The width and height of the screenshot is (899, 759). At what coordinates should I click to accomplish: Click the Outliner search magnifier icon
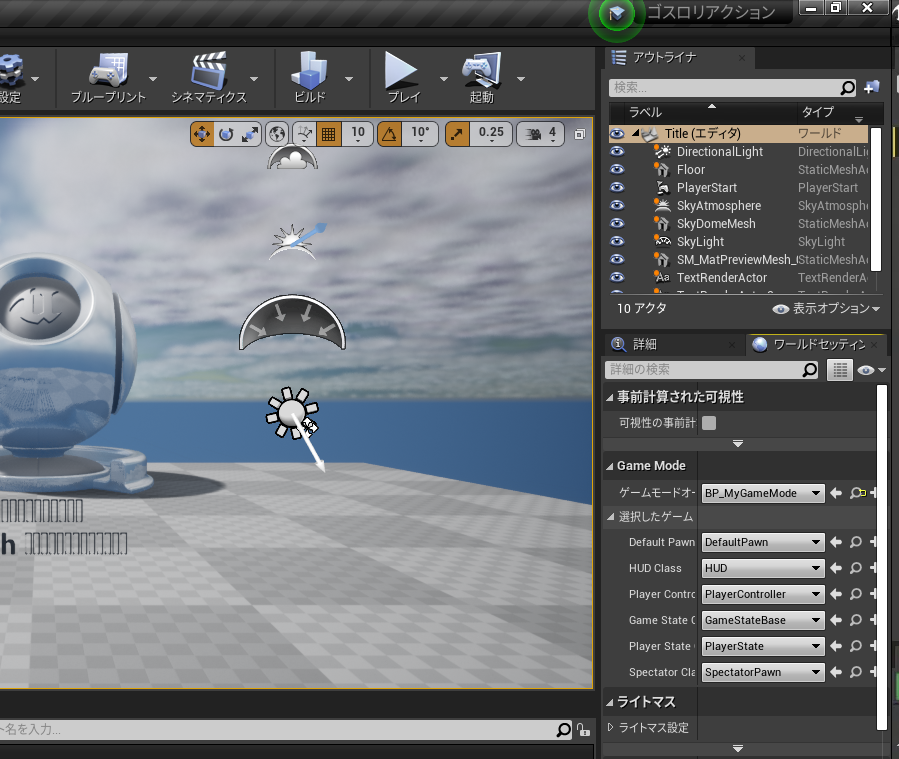(x=847, y=88)
